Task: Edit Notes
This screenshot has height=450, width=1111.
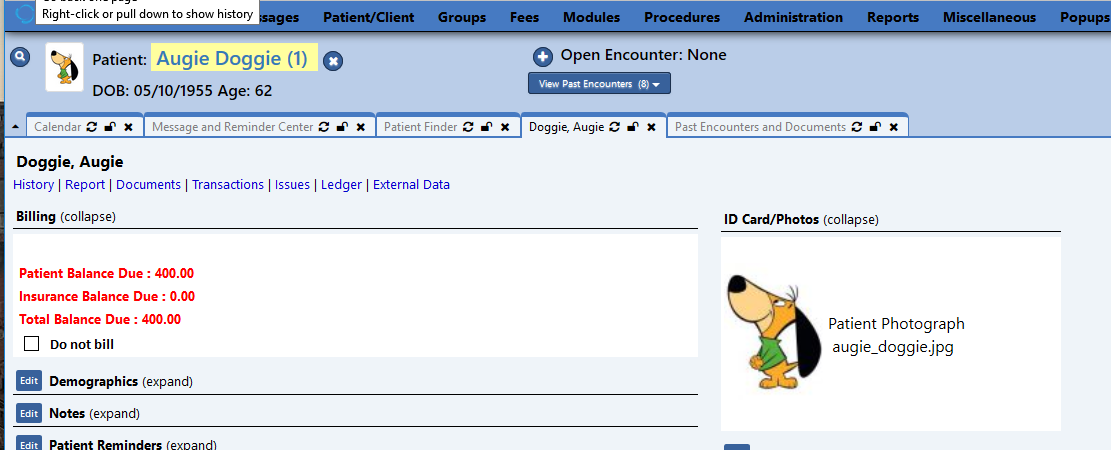Action: [29, 412]
